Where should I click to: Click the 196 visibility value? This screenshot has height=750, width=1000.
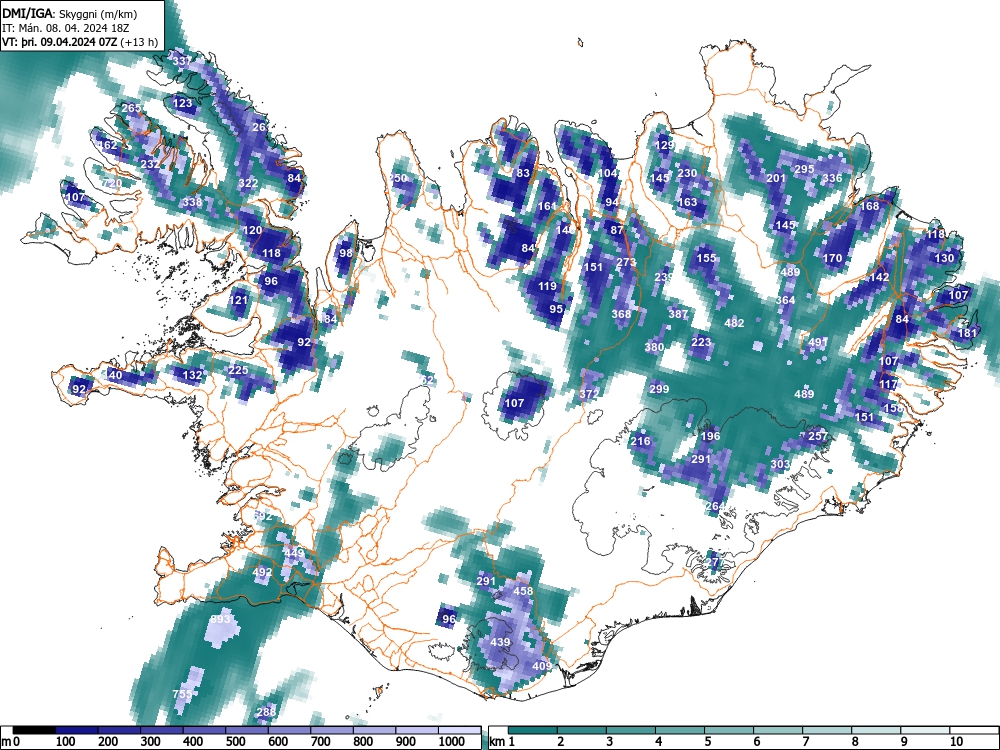pos(710,437)
